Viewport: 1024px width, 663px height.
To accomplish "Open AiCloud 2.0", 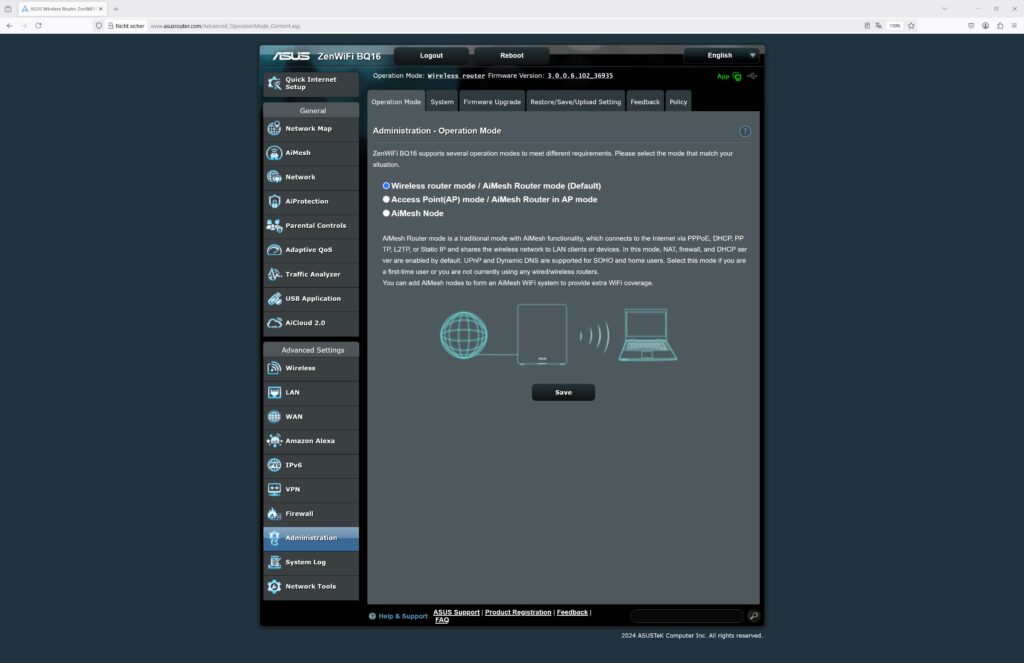I will pyautogui.click(x=311, y=323).
